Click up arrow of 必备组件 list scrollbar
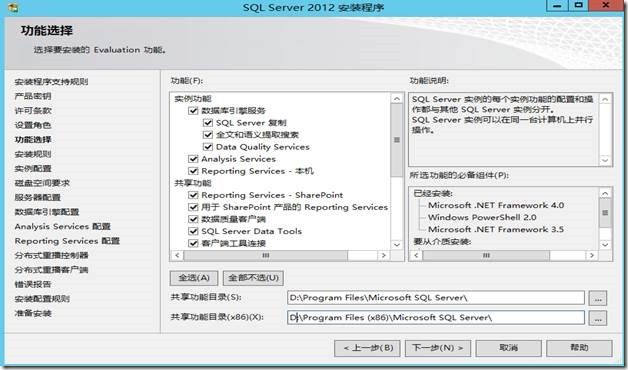Viewport: 628px width, 370px height. 605,193
